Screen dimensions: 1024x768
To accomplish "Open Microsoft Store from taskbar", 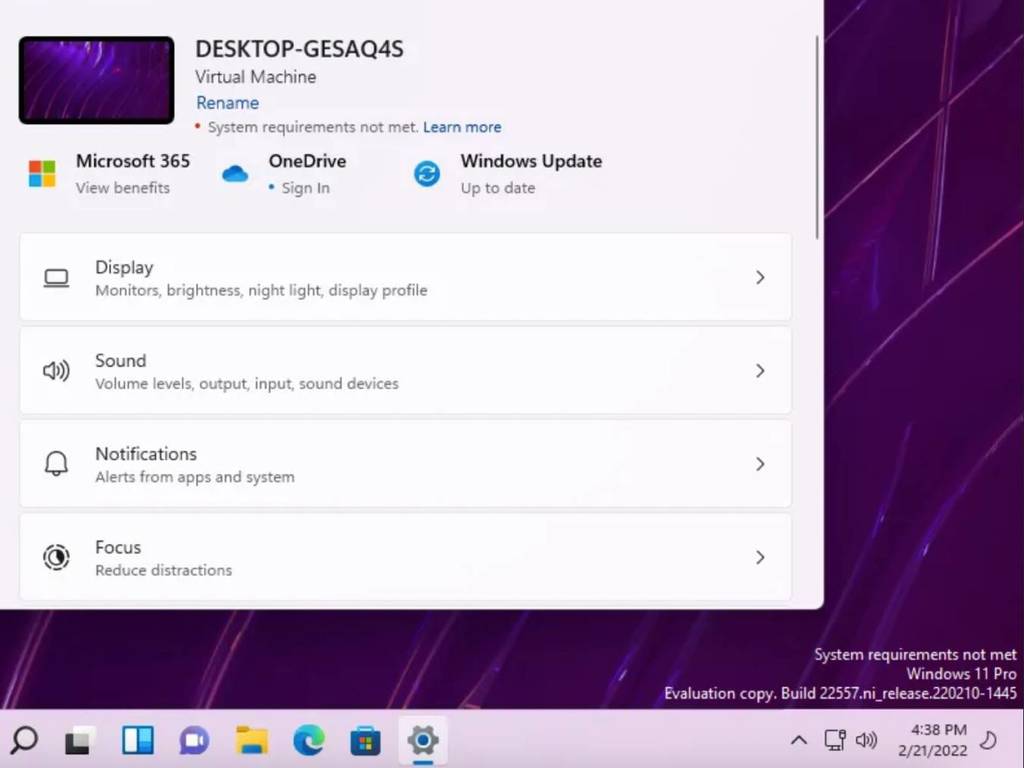I will 365,740.
